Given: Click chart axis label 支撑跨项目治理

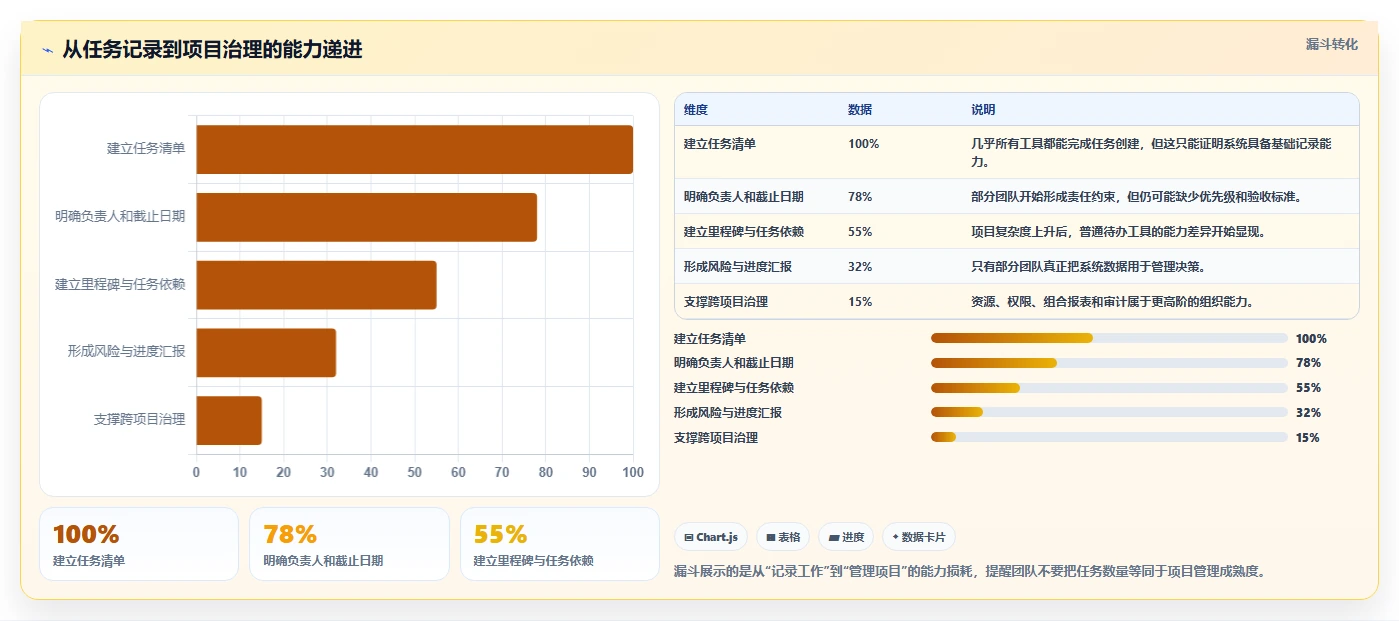Looking at the screenshot, I should pos(139,419).
